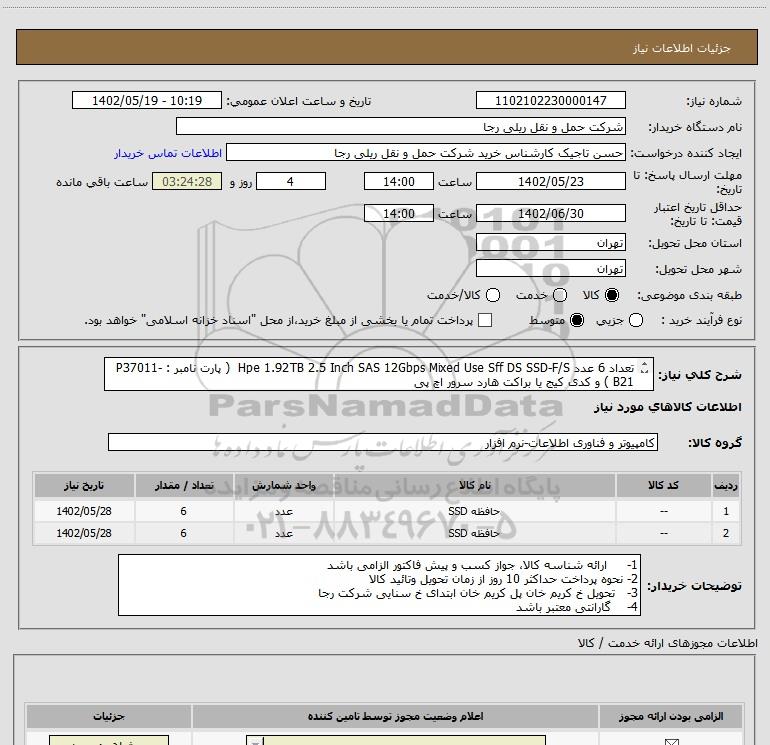The image size is (770, 745).
Task: Click the price validity time 14:00 field
Action: point(399,213)
